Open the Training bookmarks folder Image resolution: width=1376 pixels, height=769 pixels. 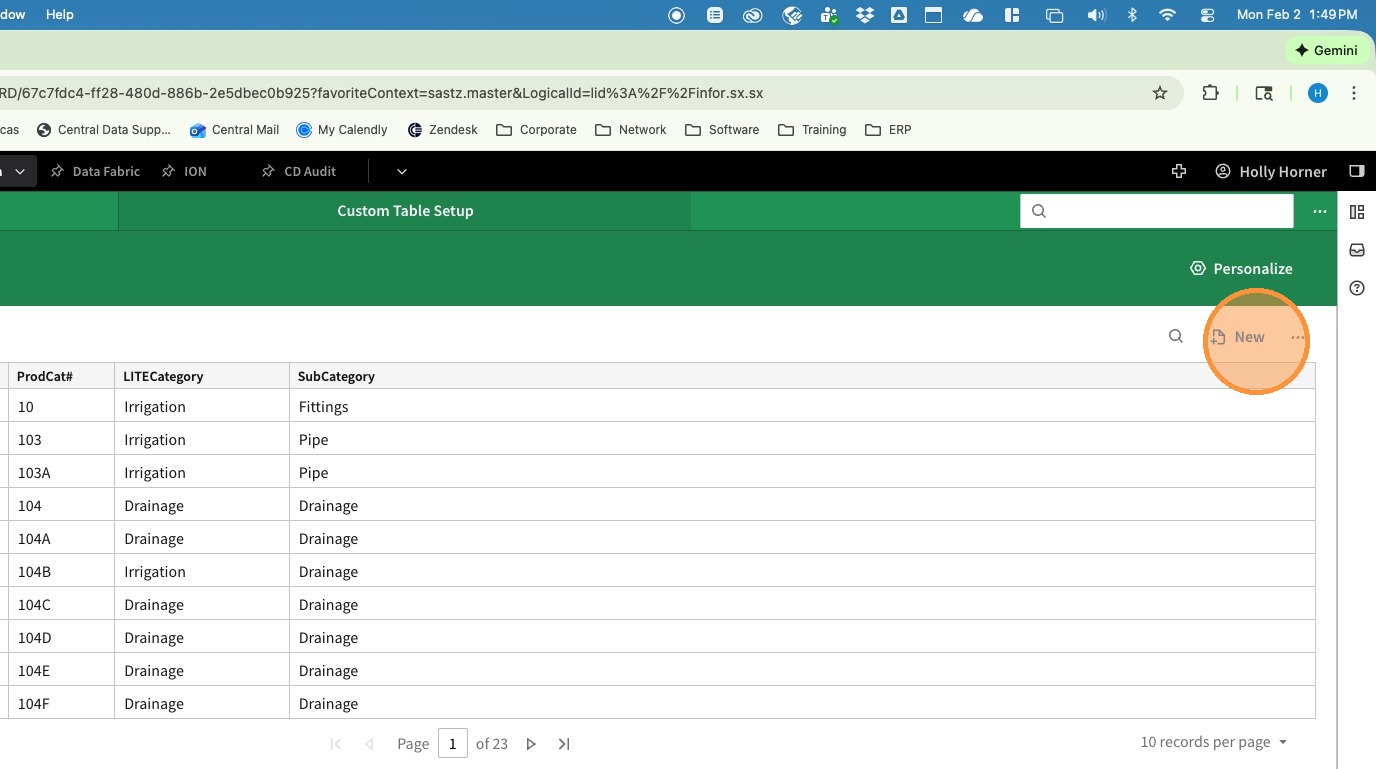click(812, 130)
